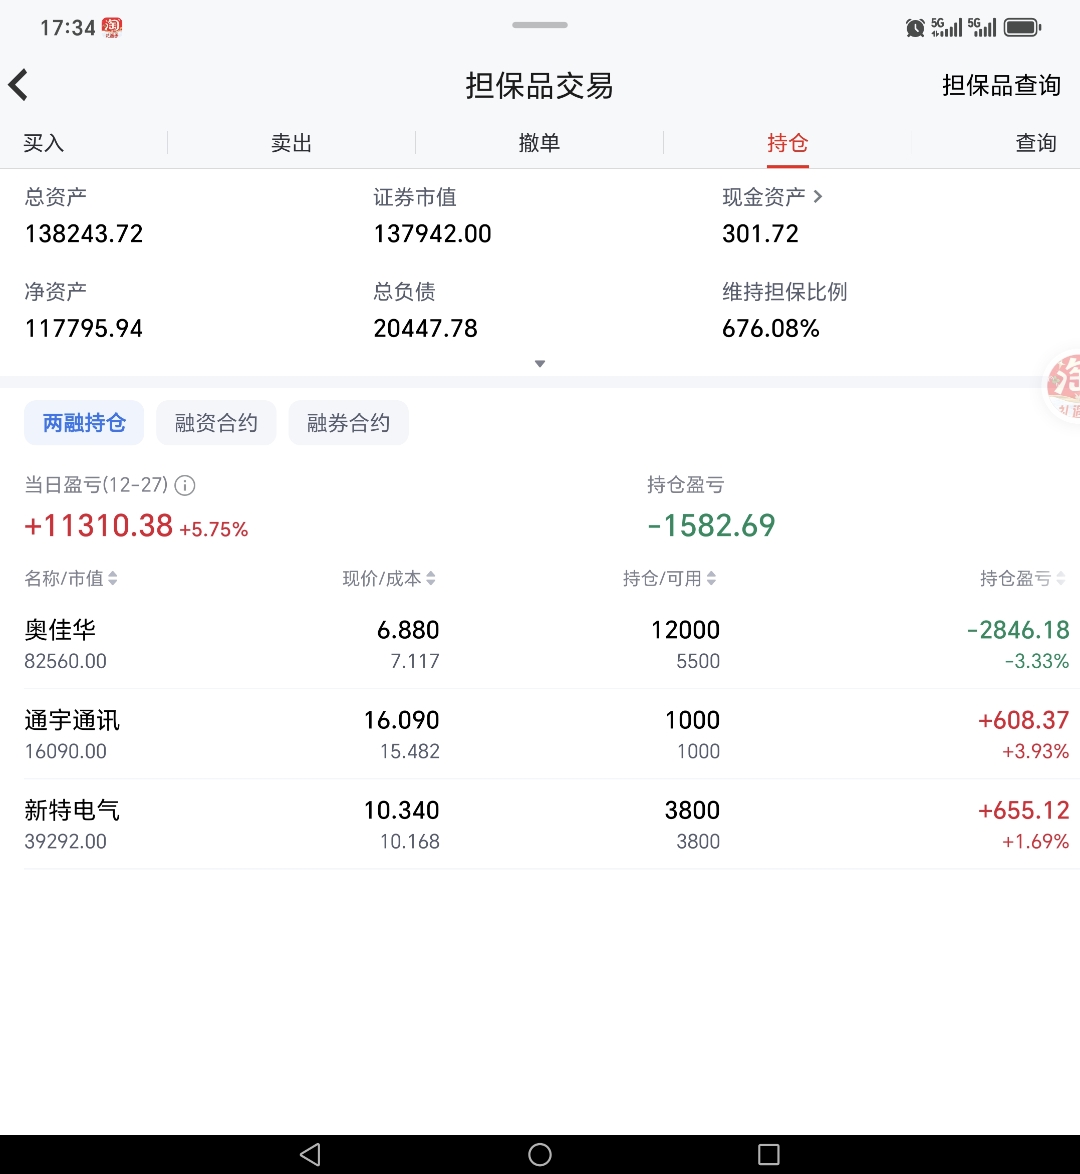Tap the Taobao floating icon on right edge
This screenshot has height=1174, width=1080.
pyautogui.click(x=1065, y=390)
